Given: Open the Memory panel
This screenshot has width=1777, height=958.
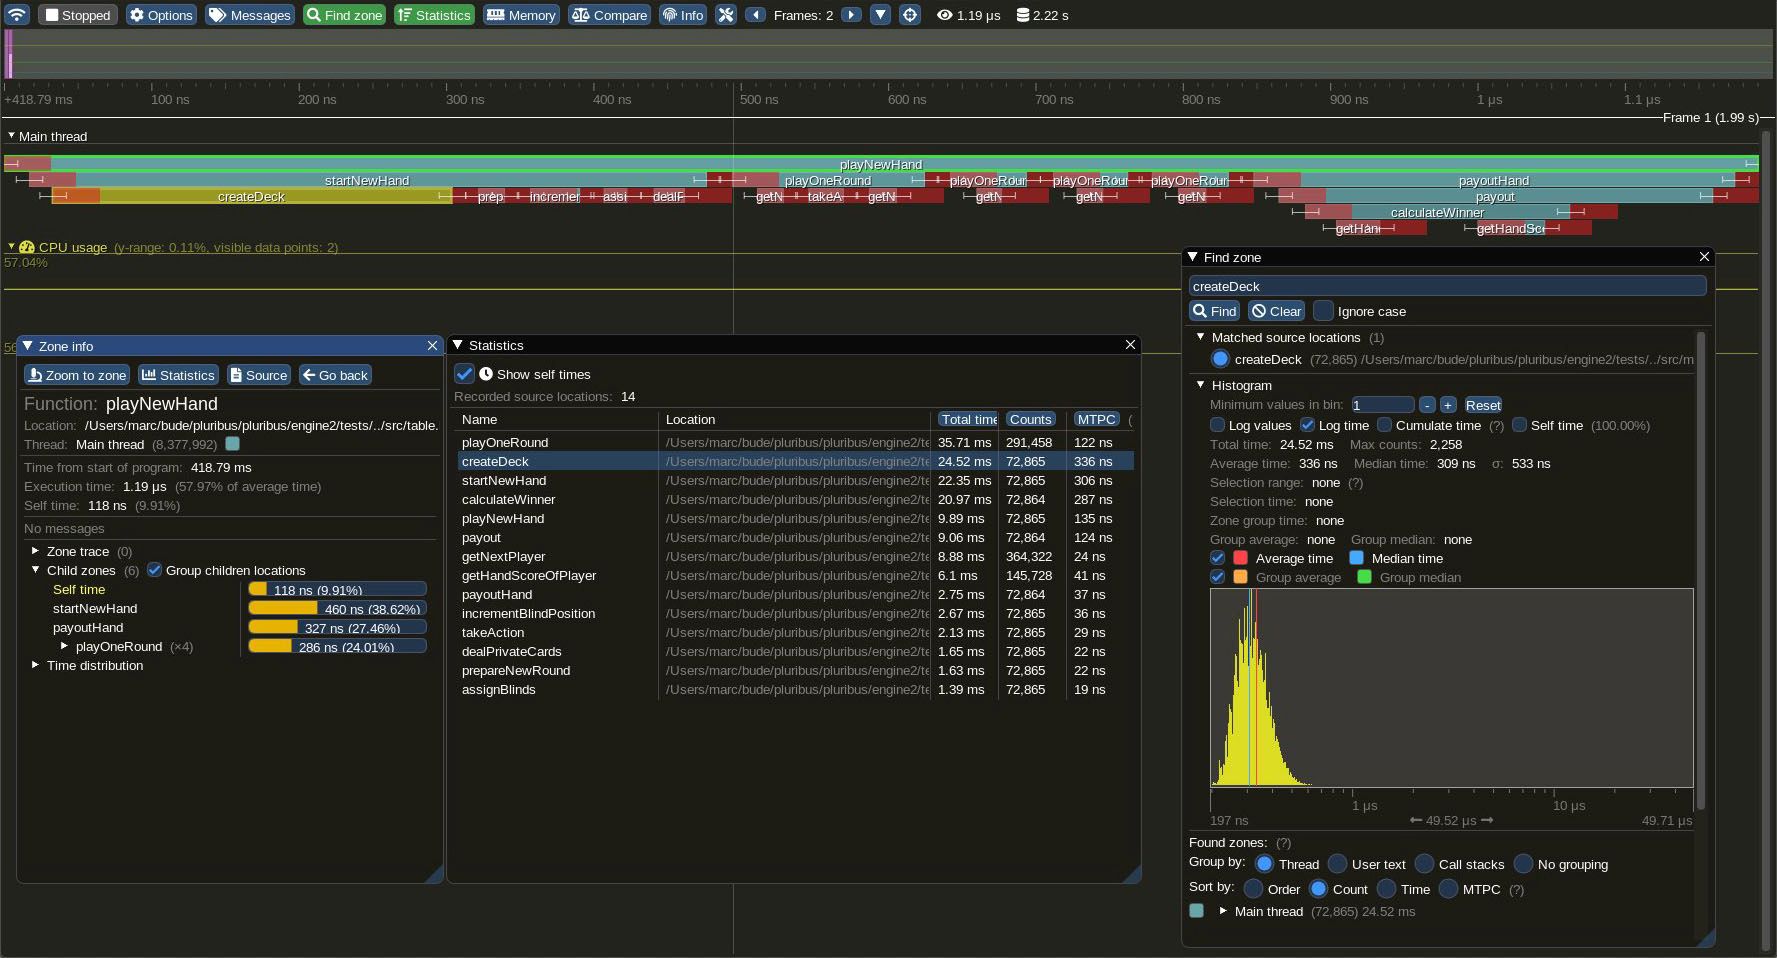Looking at the screenshot, I should click(x=521, y=15).
